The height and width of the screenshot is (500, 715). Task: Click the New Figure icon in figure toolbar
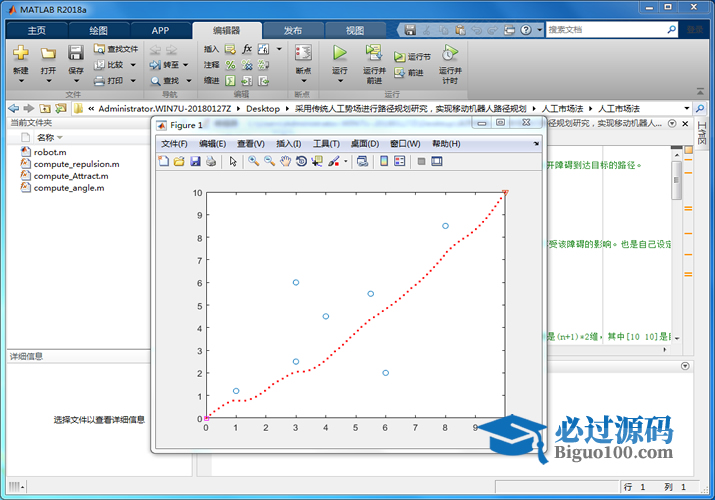point(163,161)
